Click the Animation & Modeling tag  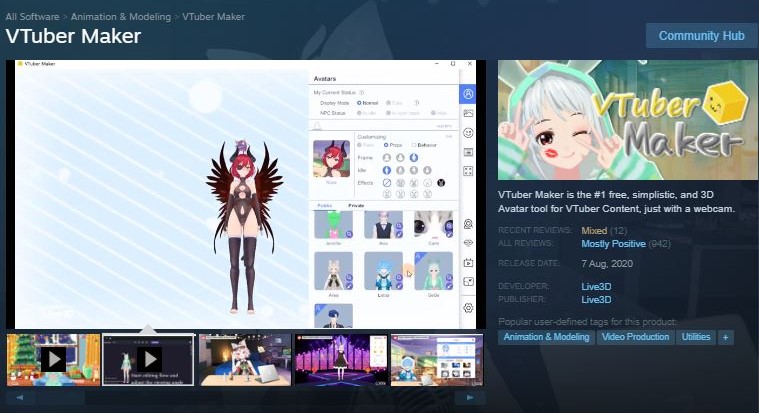pyautogui.click(x=546, y=337)
